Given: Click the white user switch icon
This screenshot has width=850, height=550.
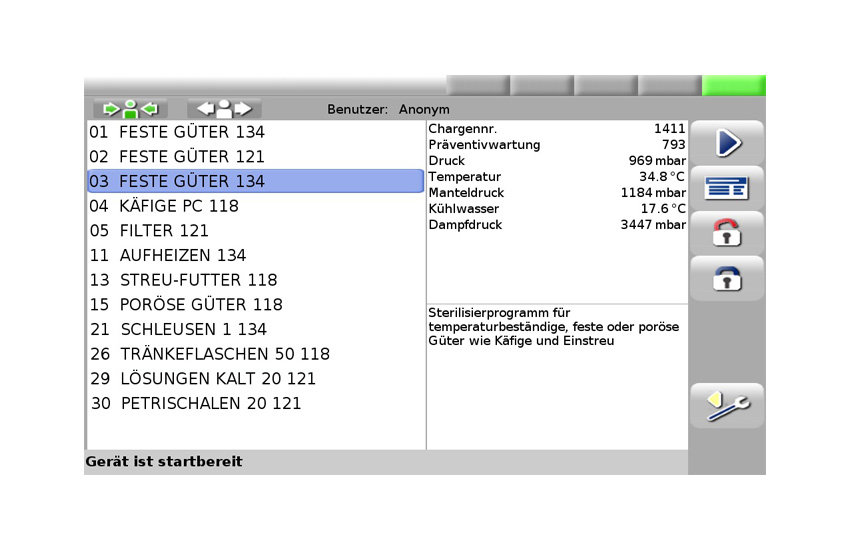Looking at the screenshot, I should [224, 109].
